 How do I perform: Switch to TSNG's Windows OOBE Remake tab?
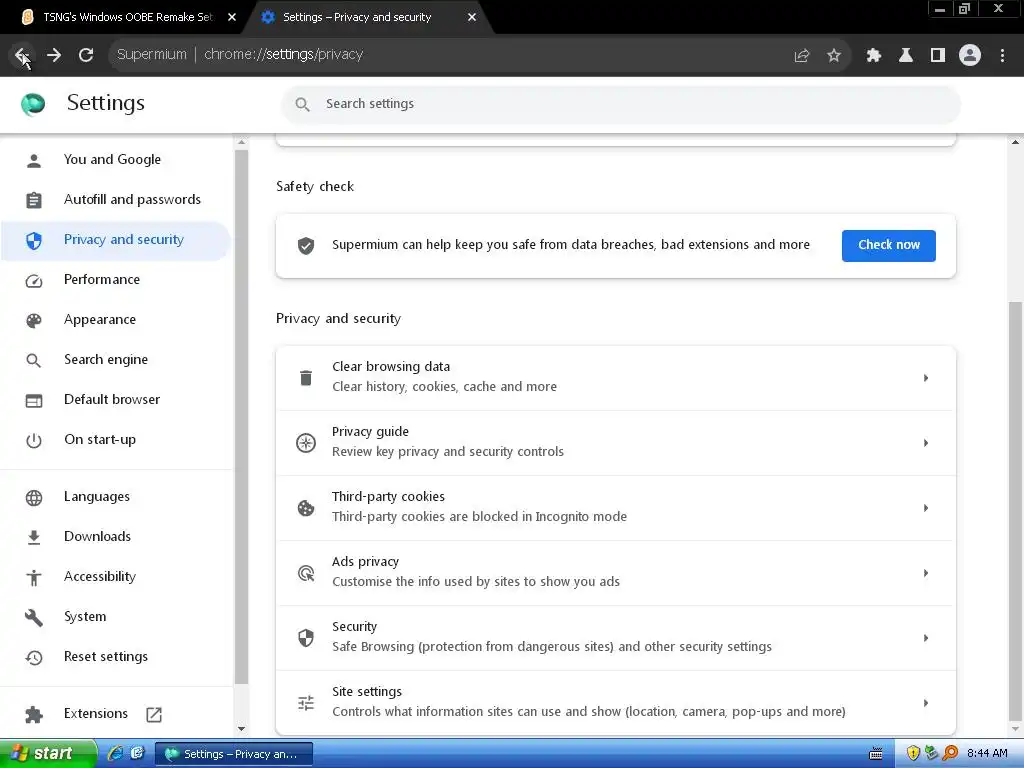pyautogui.click(x=127, y=17)
